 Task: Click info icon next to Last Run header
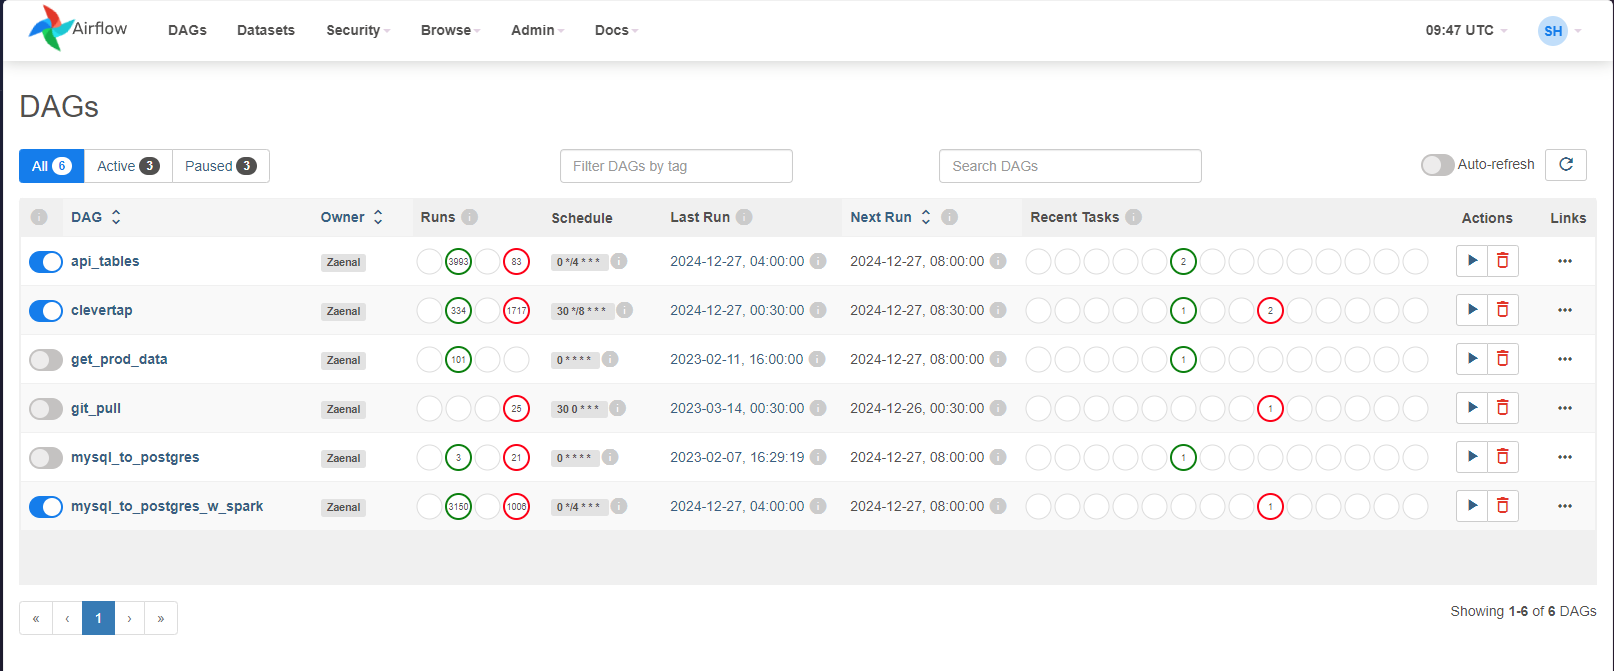pos(744,217)
